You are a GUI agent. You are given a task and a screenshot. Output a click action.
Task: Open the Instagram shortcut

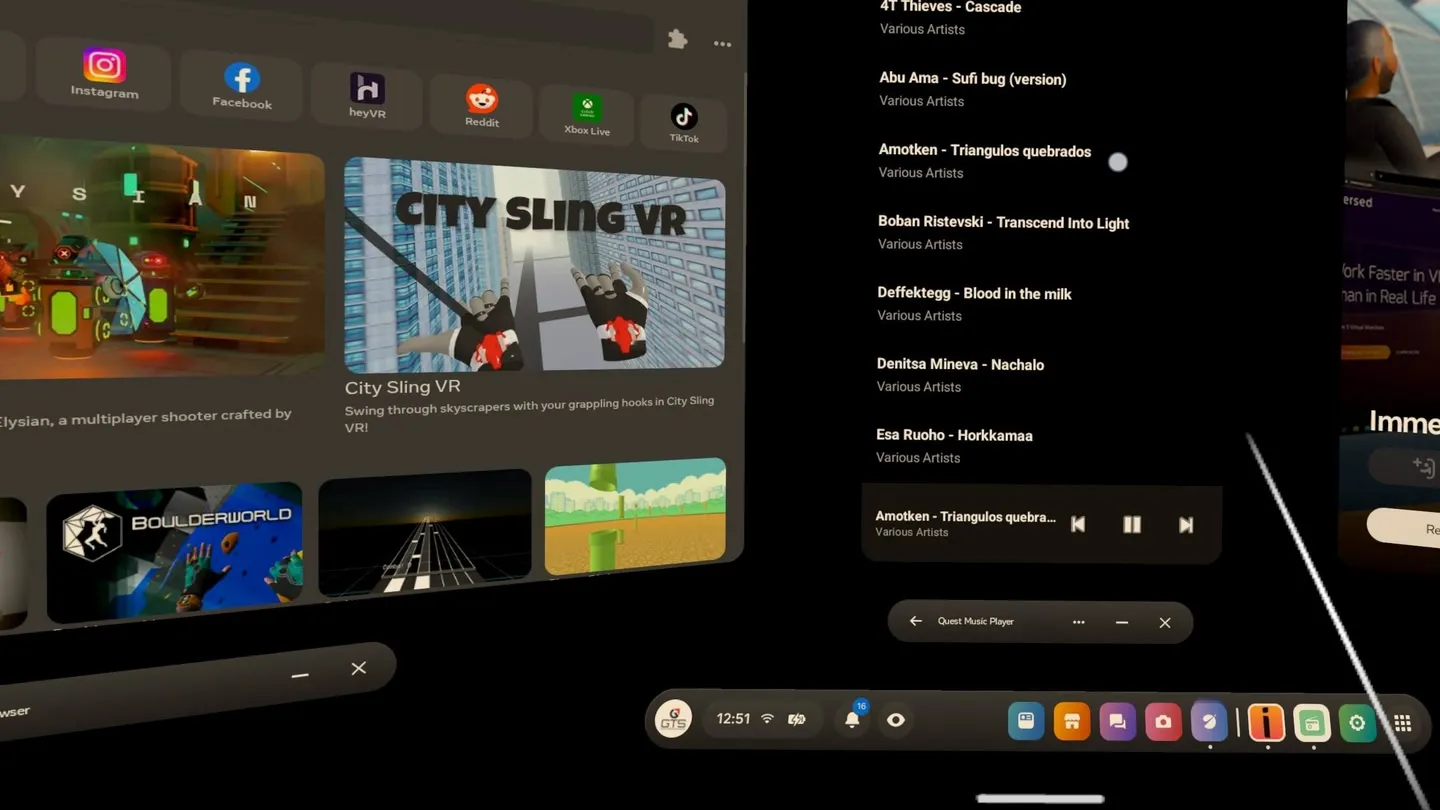point(104,72)
